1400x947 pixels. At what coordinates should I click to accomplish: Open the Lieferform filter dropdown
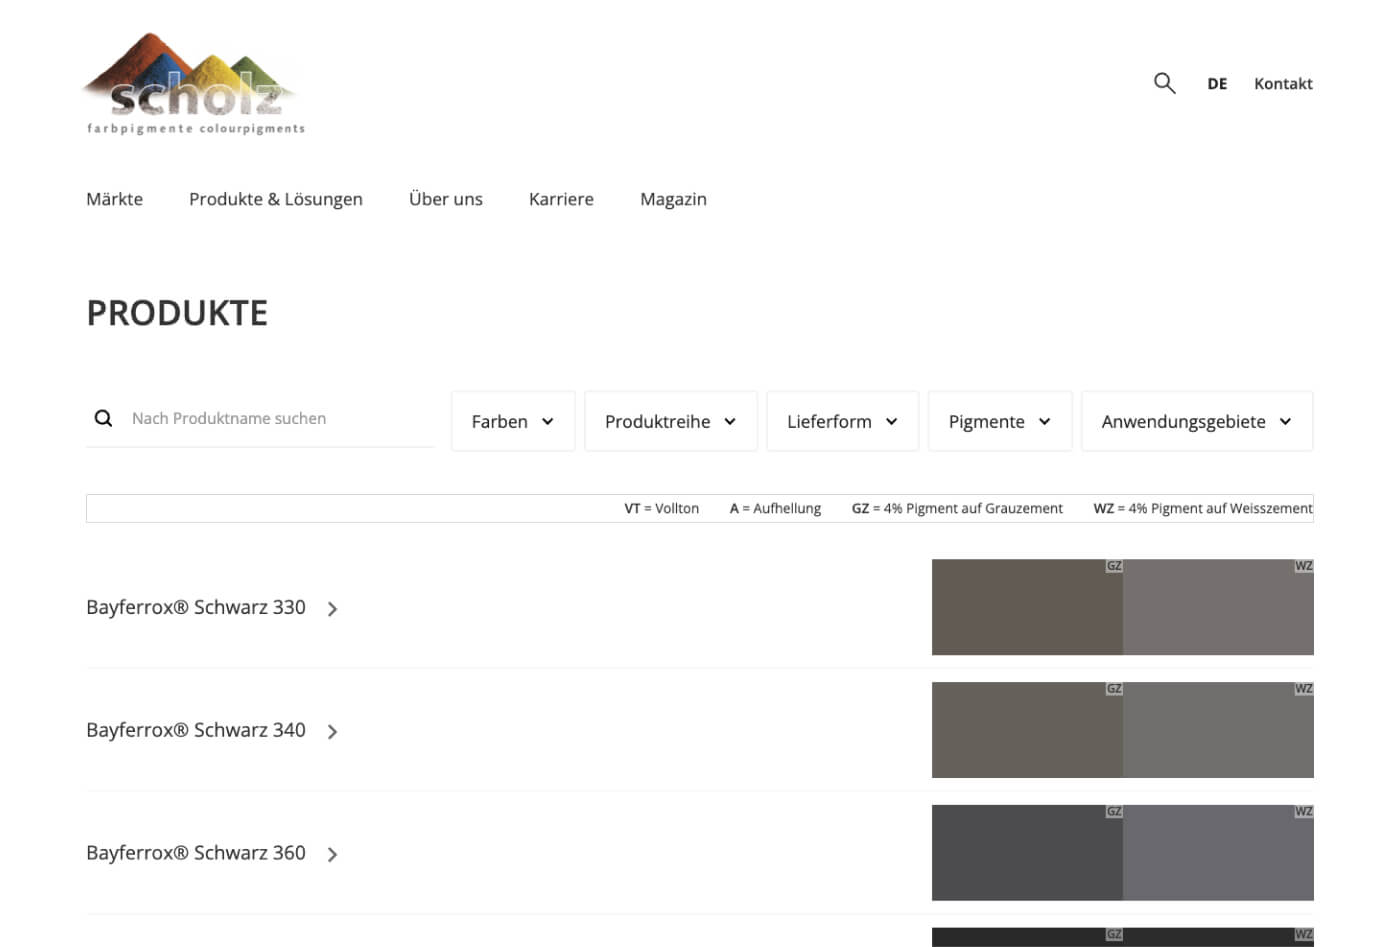[x=842, y=421]
